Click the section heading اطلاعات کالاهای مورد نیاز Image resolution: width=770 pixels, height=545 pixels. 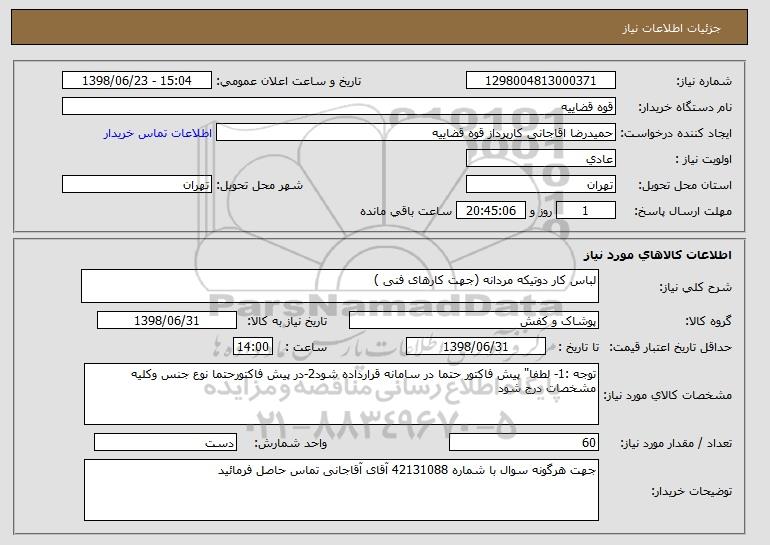point(658,255)
